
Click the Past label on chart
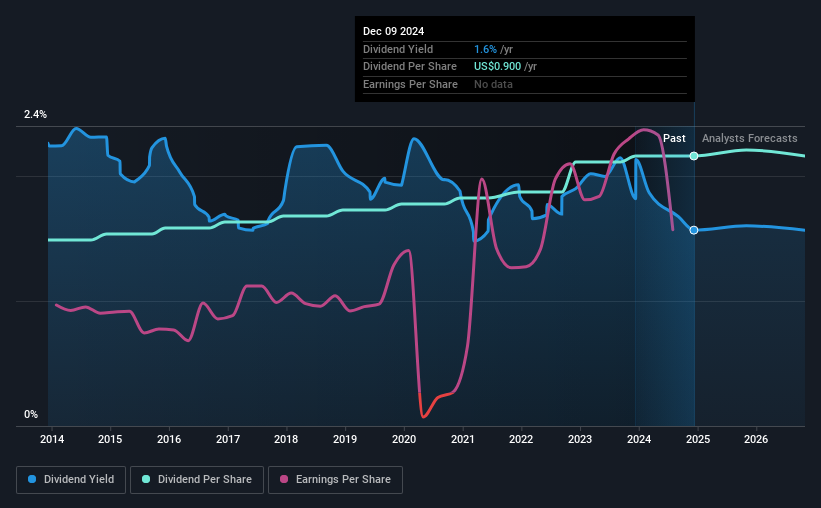pos(674,138)
